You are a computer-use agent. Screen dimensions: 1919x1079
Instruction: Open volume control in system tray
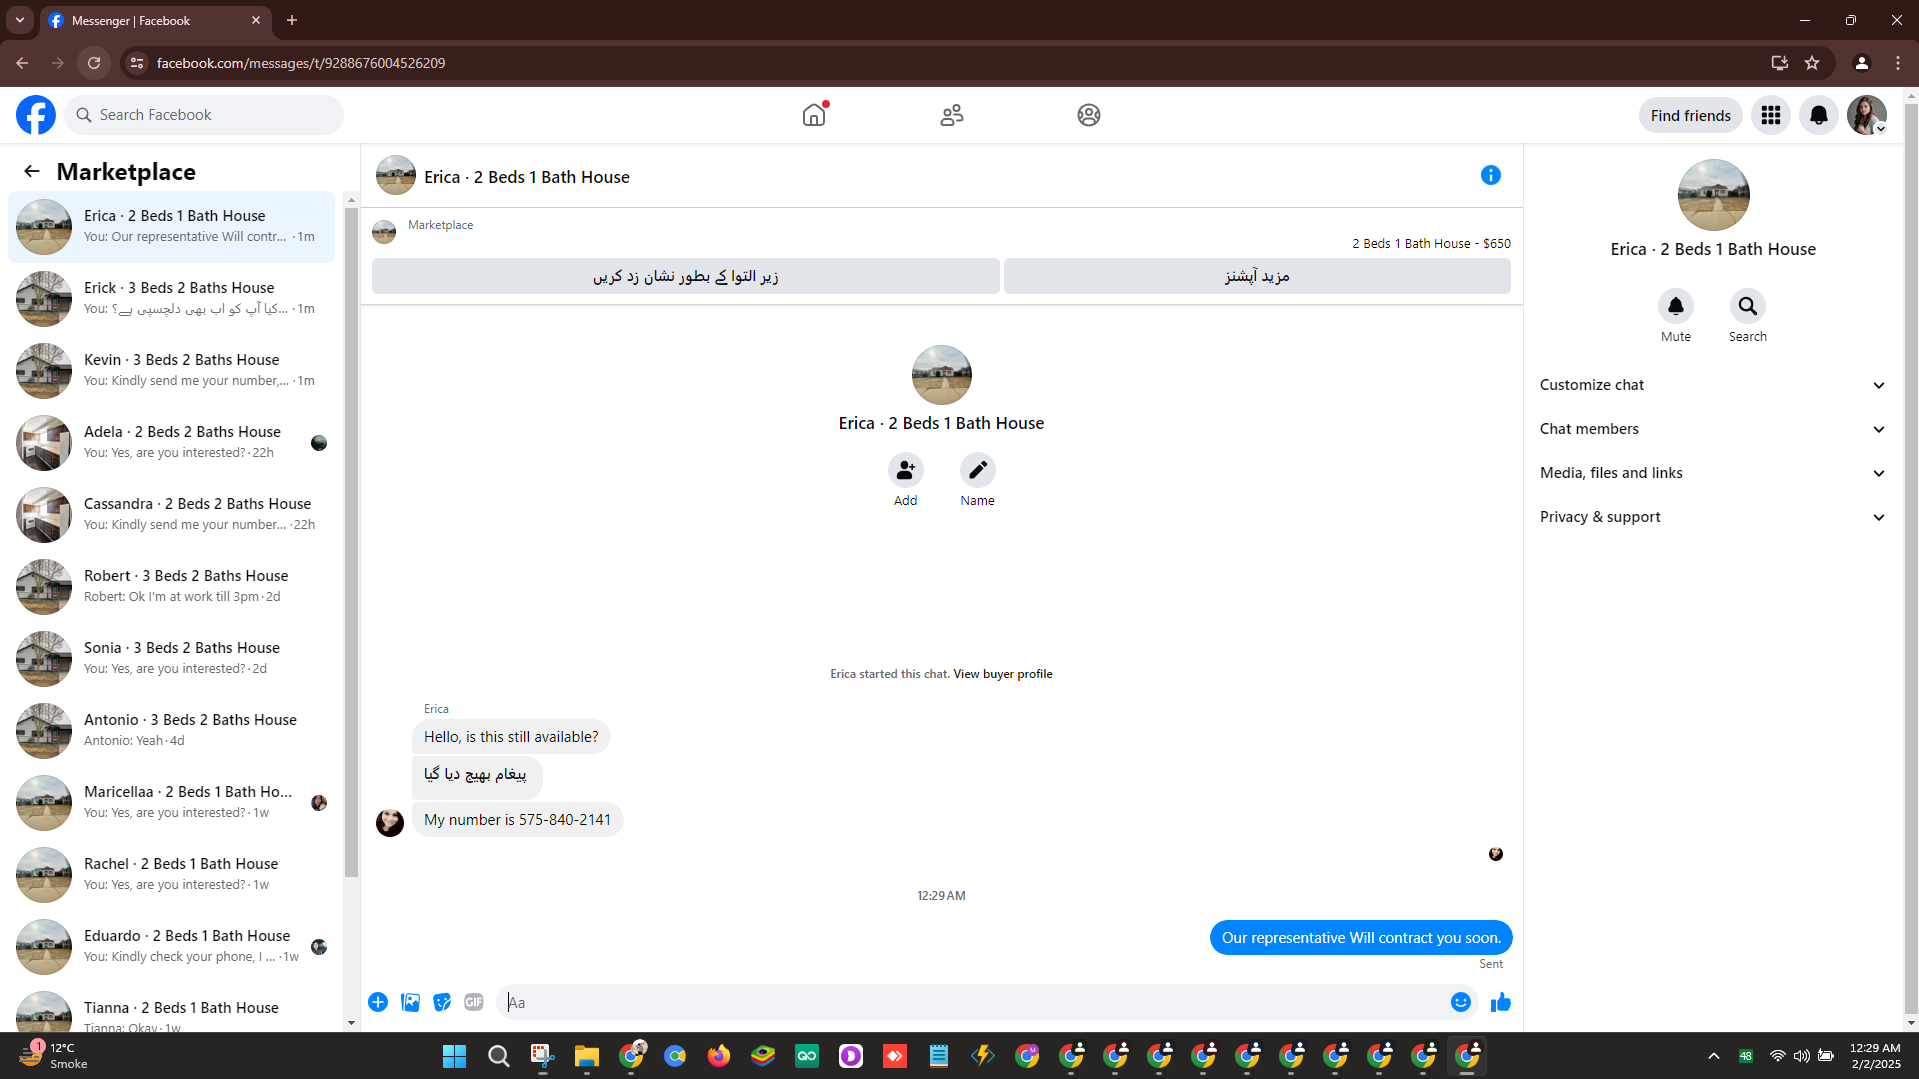[1801, 1056]
